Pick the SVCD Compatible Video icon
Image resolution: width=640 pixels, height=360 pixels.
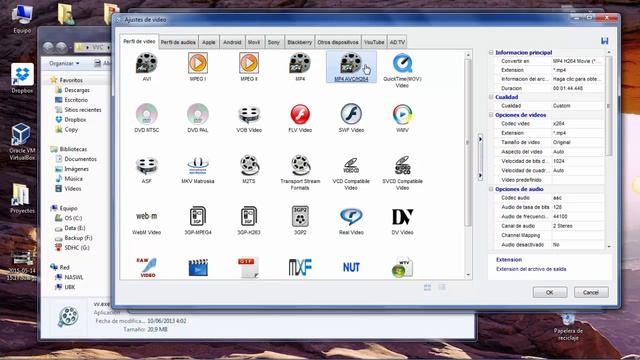pos(402,165)
